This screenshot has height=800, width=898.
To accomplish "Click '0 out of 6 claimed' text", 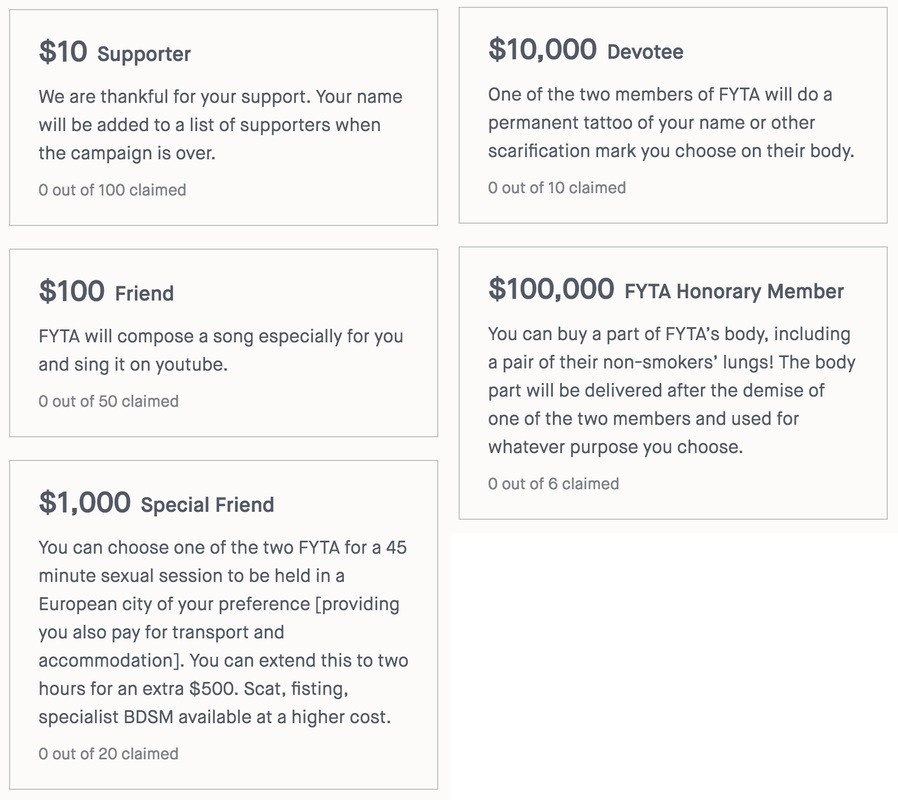I will pyautogui.click(x=553, y=484).
